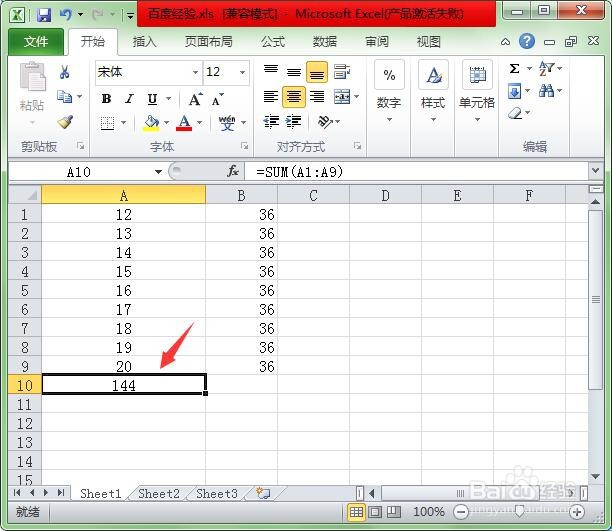
Task: Click the Copy icon in clipboard group
Action: tap(65, 96)
